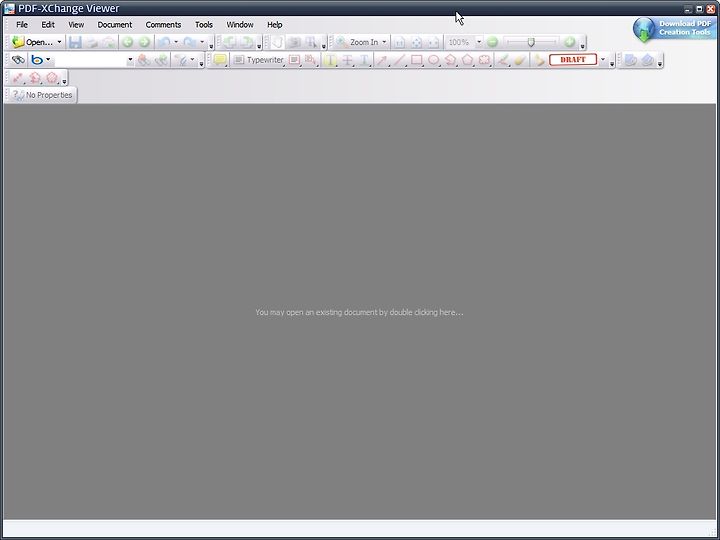Image resolution: width=720 pixels, height=540 pixels.
Task: Select the Rectangle drawing tool
Action: [416, 60]
